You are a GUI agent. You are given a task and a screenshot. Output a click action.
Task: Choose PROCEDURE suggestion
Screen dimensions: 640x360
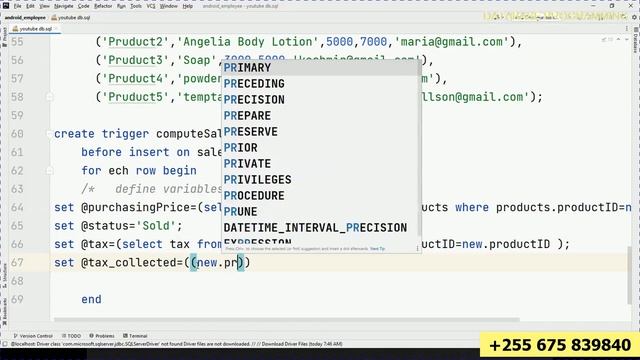[320, 196]
